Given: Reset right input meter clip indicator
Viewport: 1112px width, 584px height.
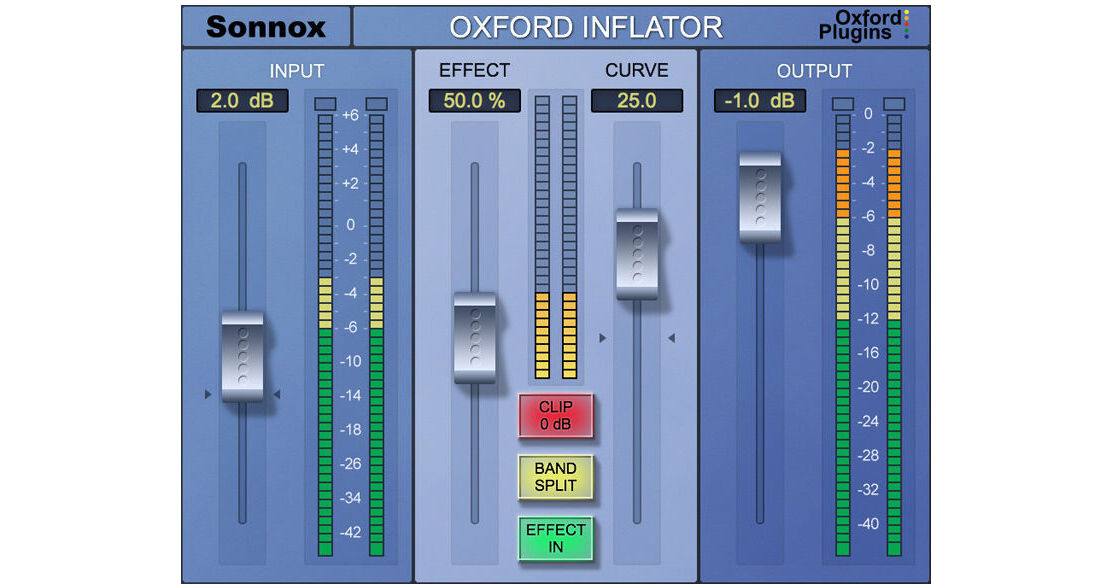Looking at the screenshot, I should coord(377,104).
